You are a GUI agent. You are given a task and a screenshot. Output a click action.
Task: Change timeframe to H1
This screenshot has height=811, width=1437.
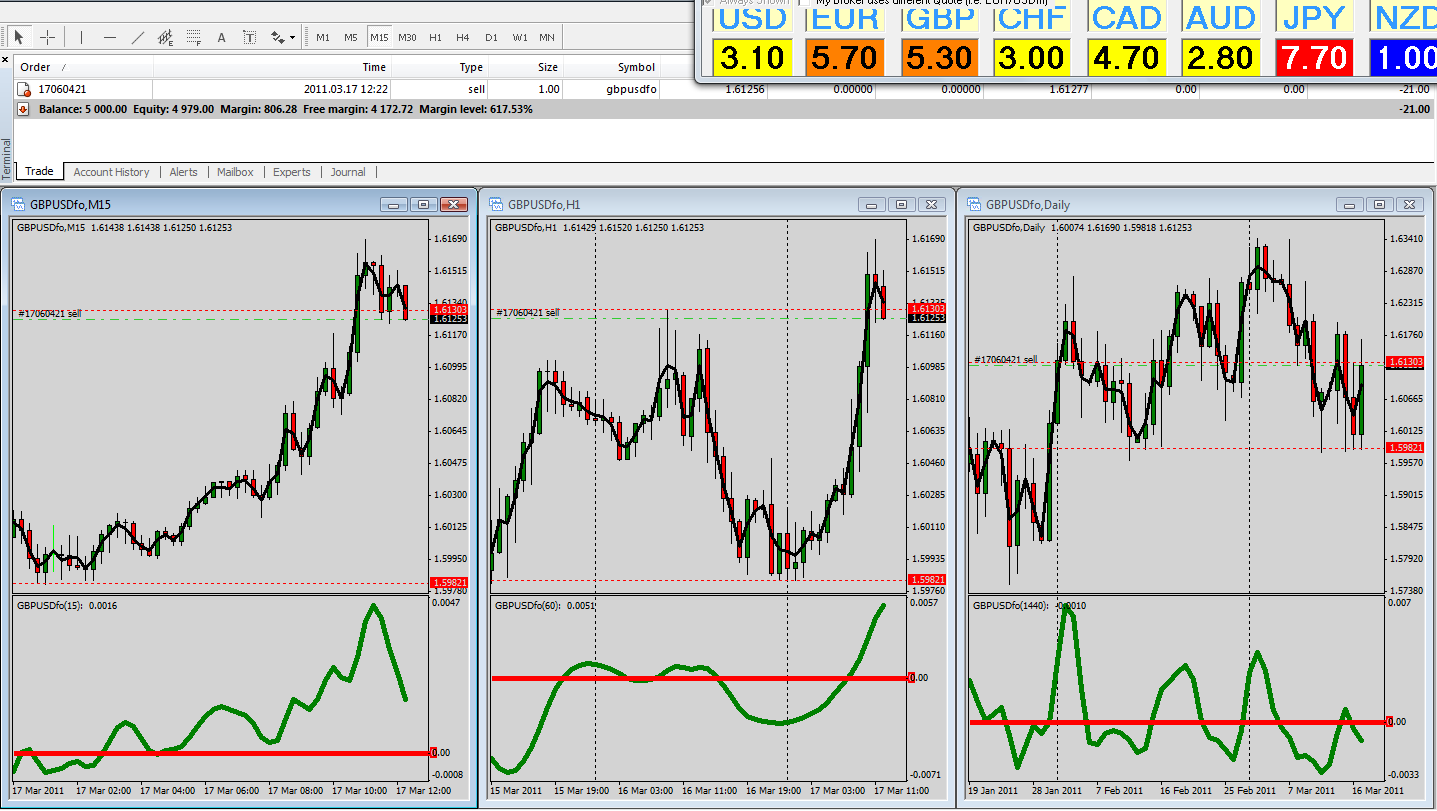pyautogui.click(x=435, y=37)
